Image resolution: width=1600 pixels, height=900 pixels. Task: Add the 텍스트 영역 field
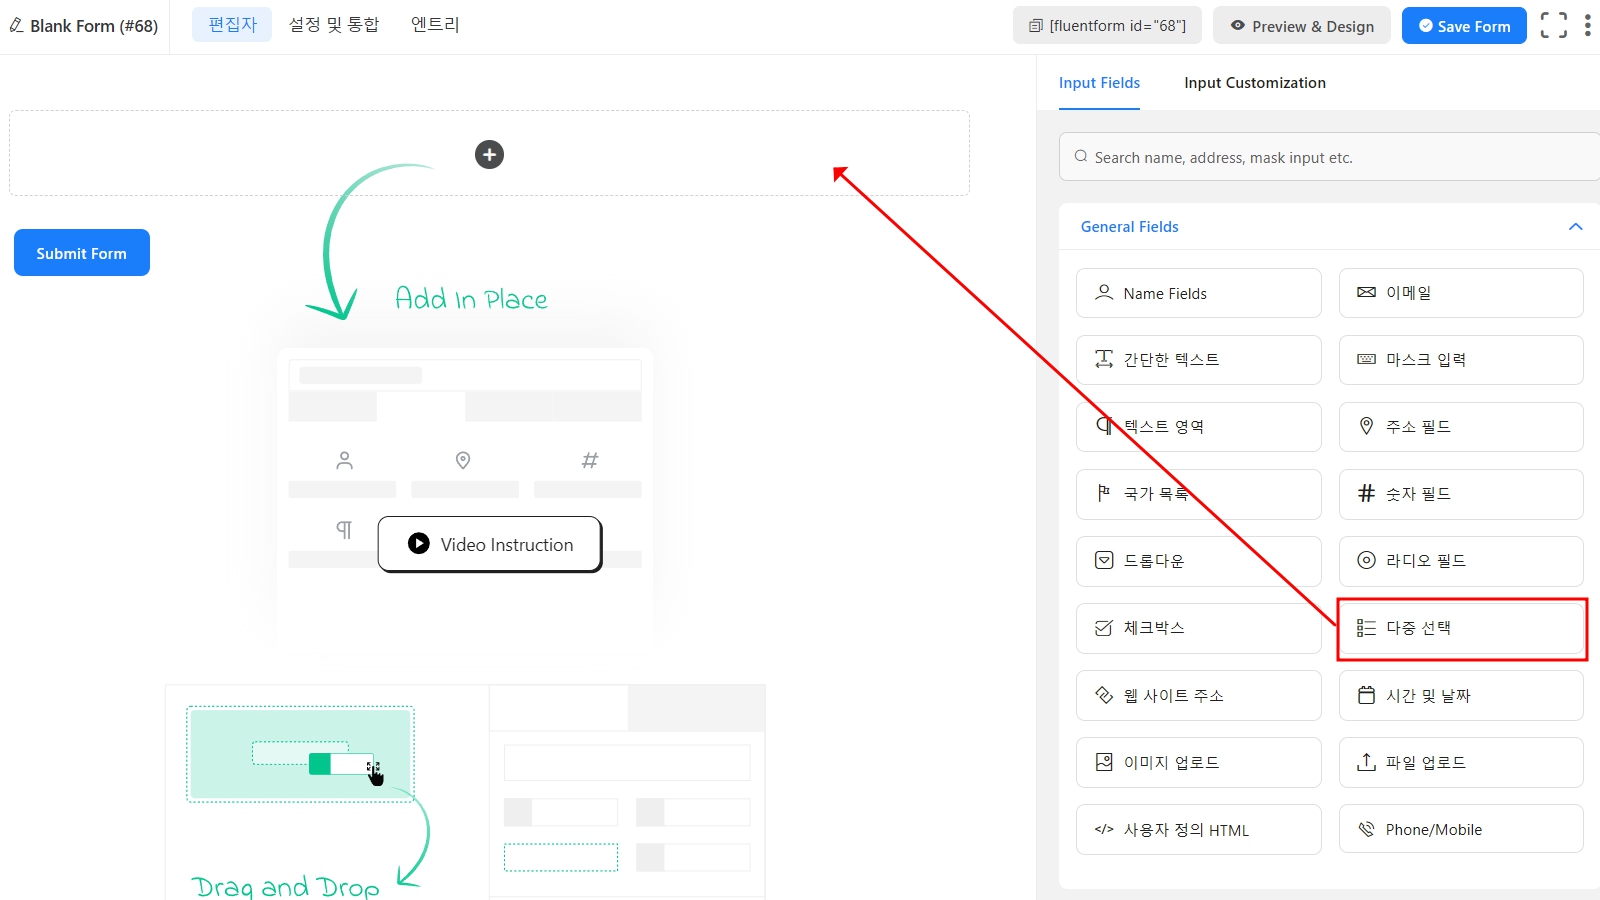(1199, 427)
